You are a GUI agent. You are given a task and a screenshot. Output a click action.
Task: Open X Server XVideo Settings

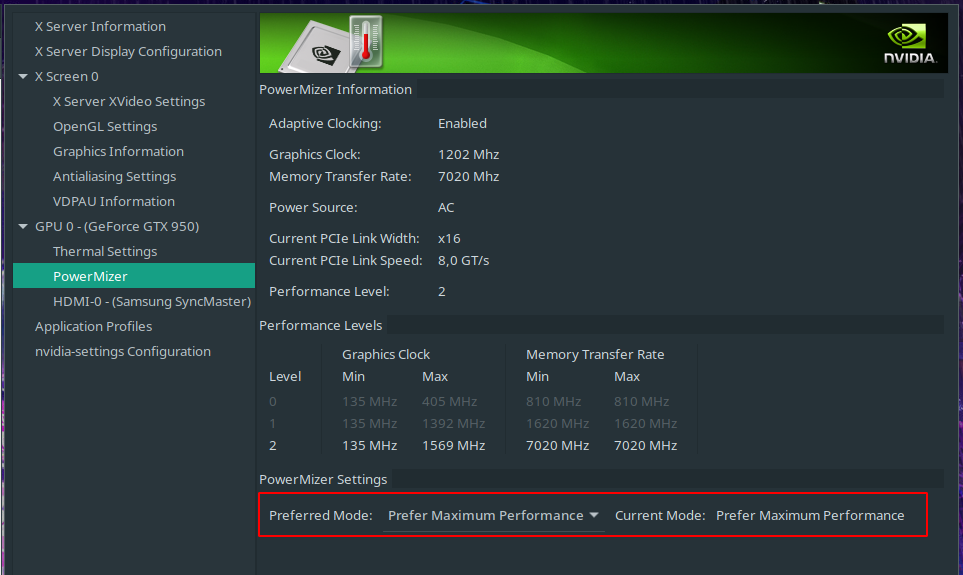[129, 101]
